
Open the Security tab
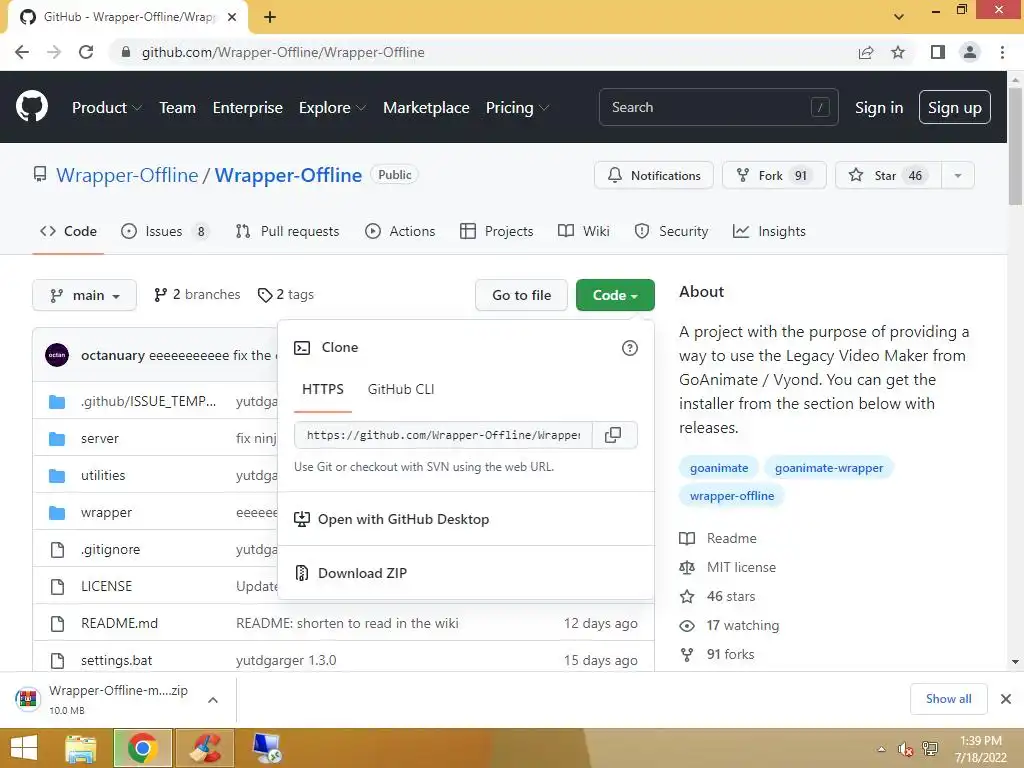[x=671, y=231]
